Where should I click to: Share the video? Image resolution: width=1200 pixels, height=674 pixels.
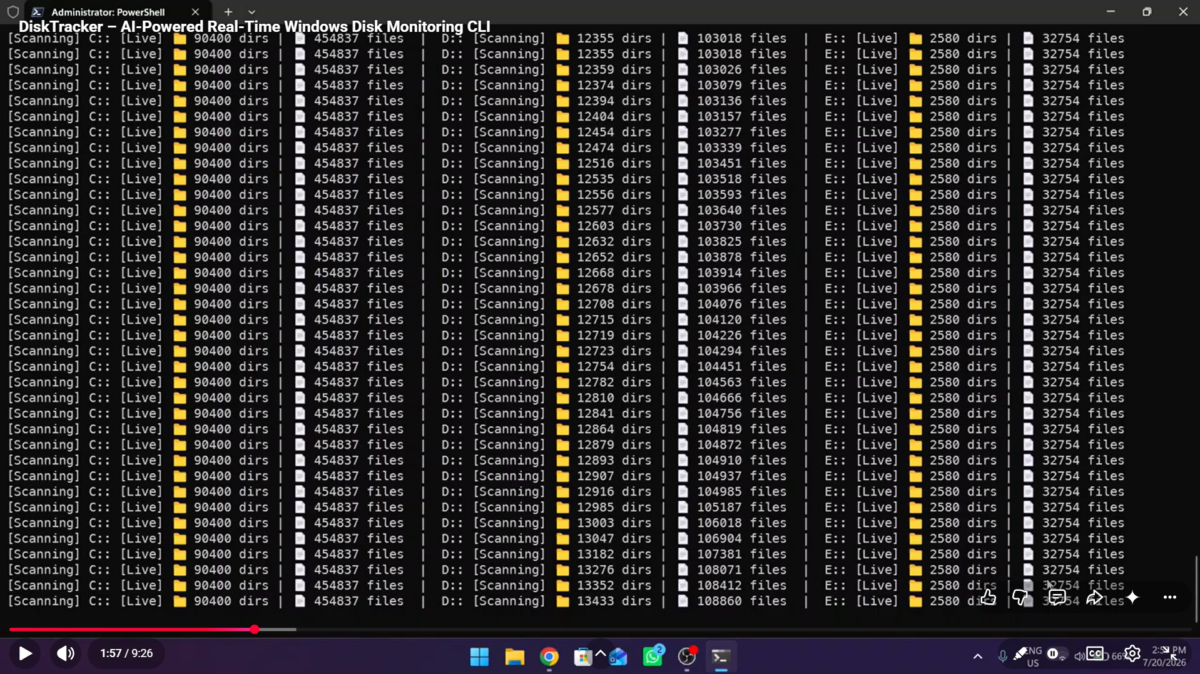1095,597
